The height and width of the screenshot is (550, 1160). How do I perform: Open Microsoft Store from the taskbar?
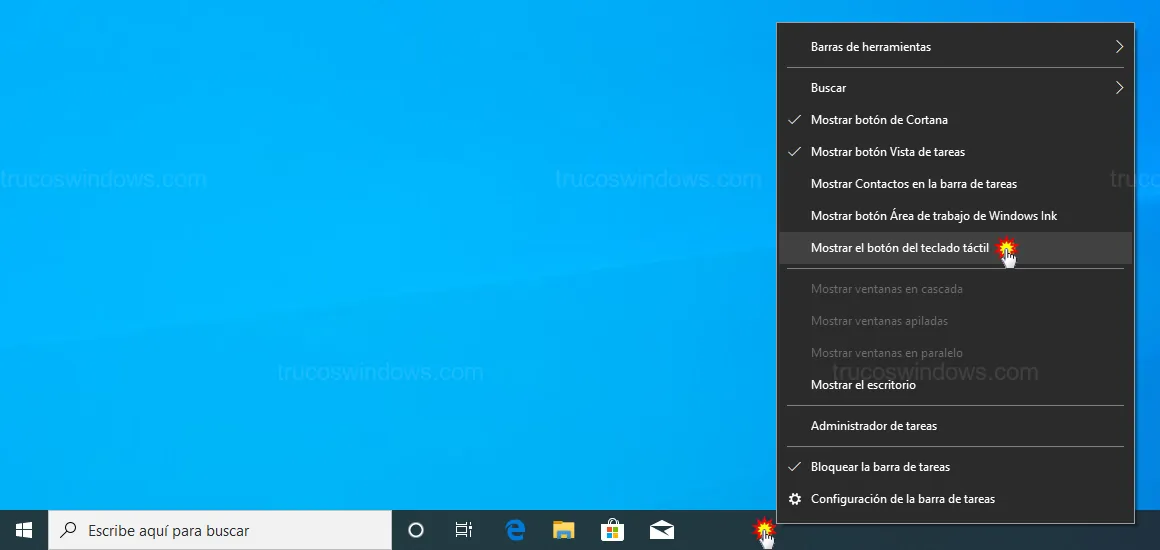[612, 530]
